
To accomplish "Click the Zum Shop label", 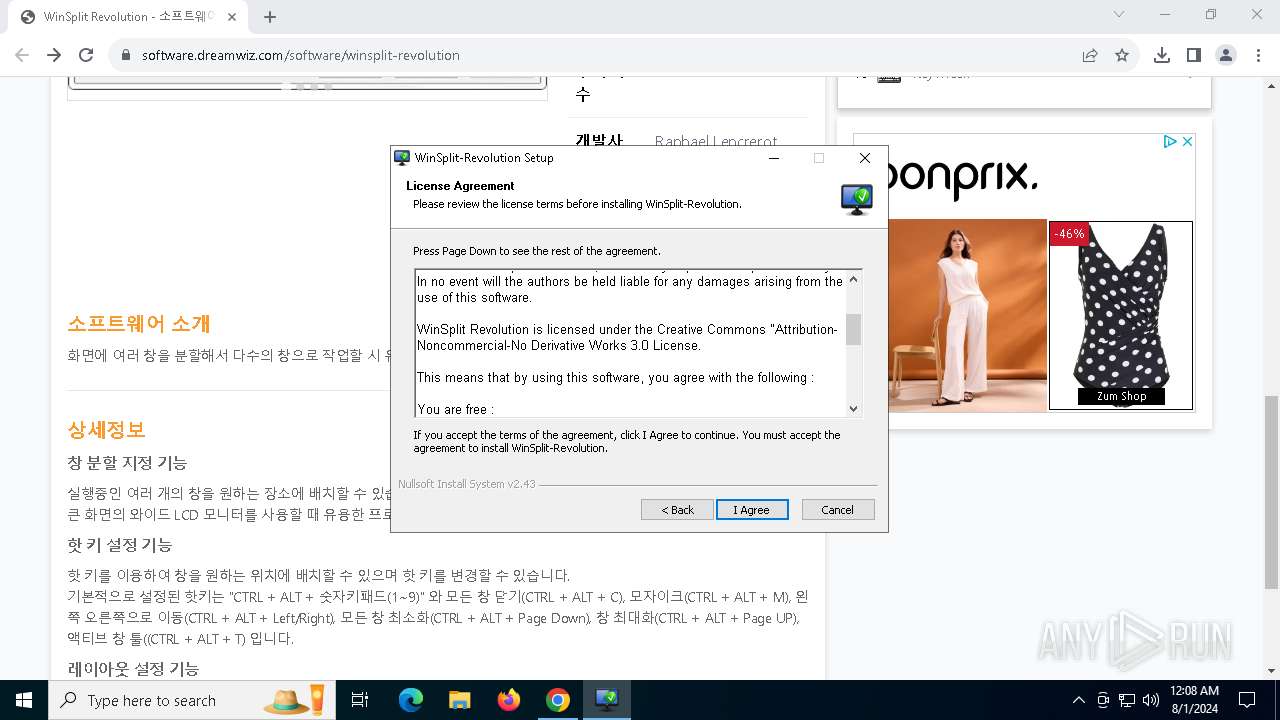I will point(1121,396).
